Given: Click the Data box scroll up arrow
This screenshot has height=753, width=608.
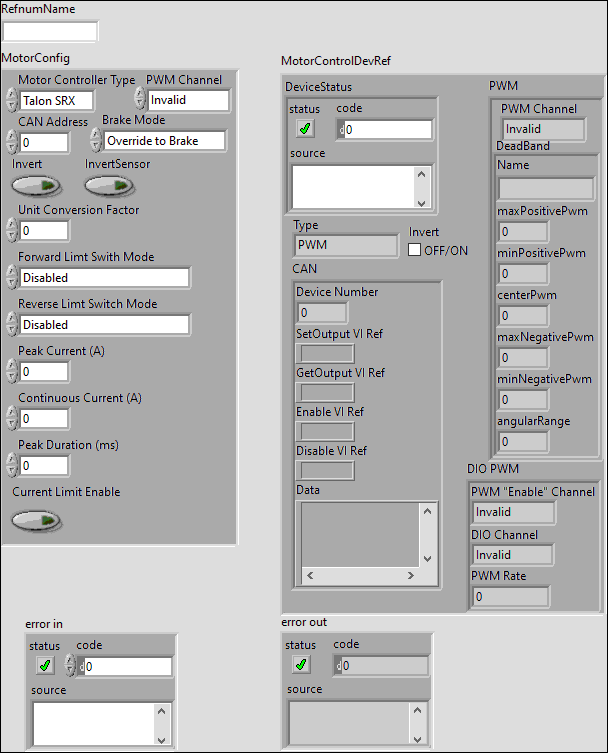Looking at the screenshot, I should pyautogui.click(x=427, y=511).
